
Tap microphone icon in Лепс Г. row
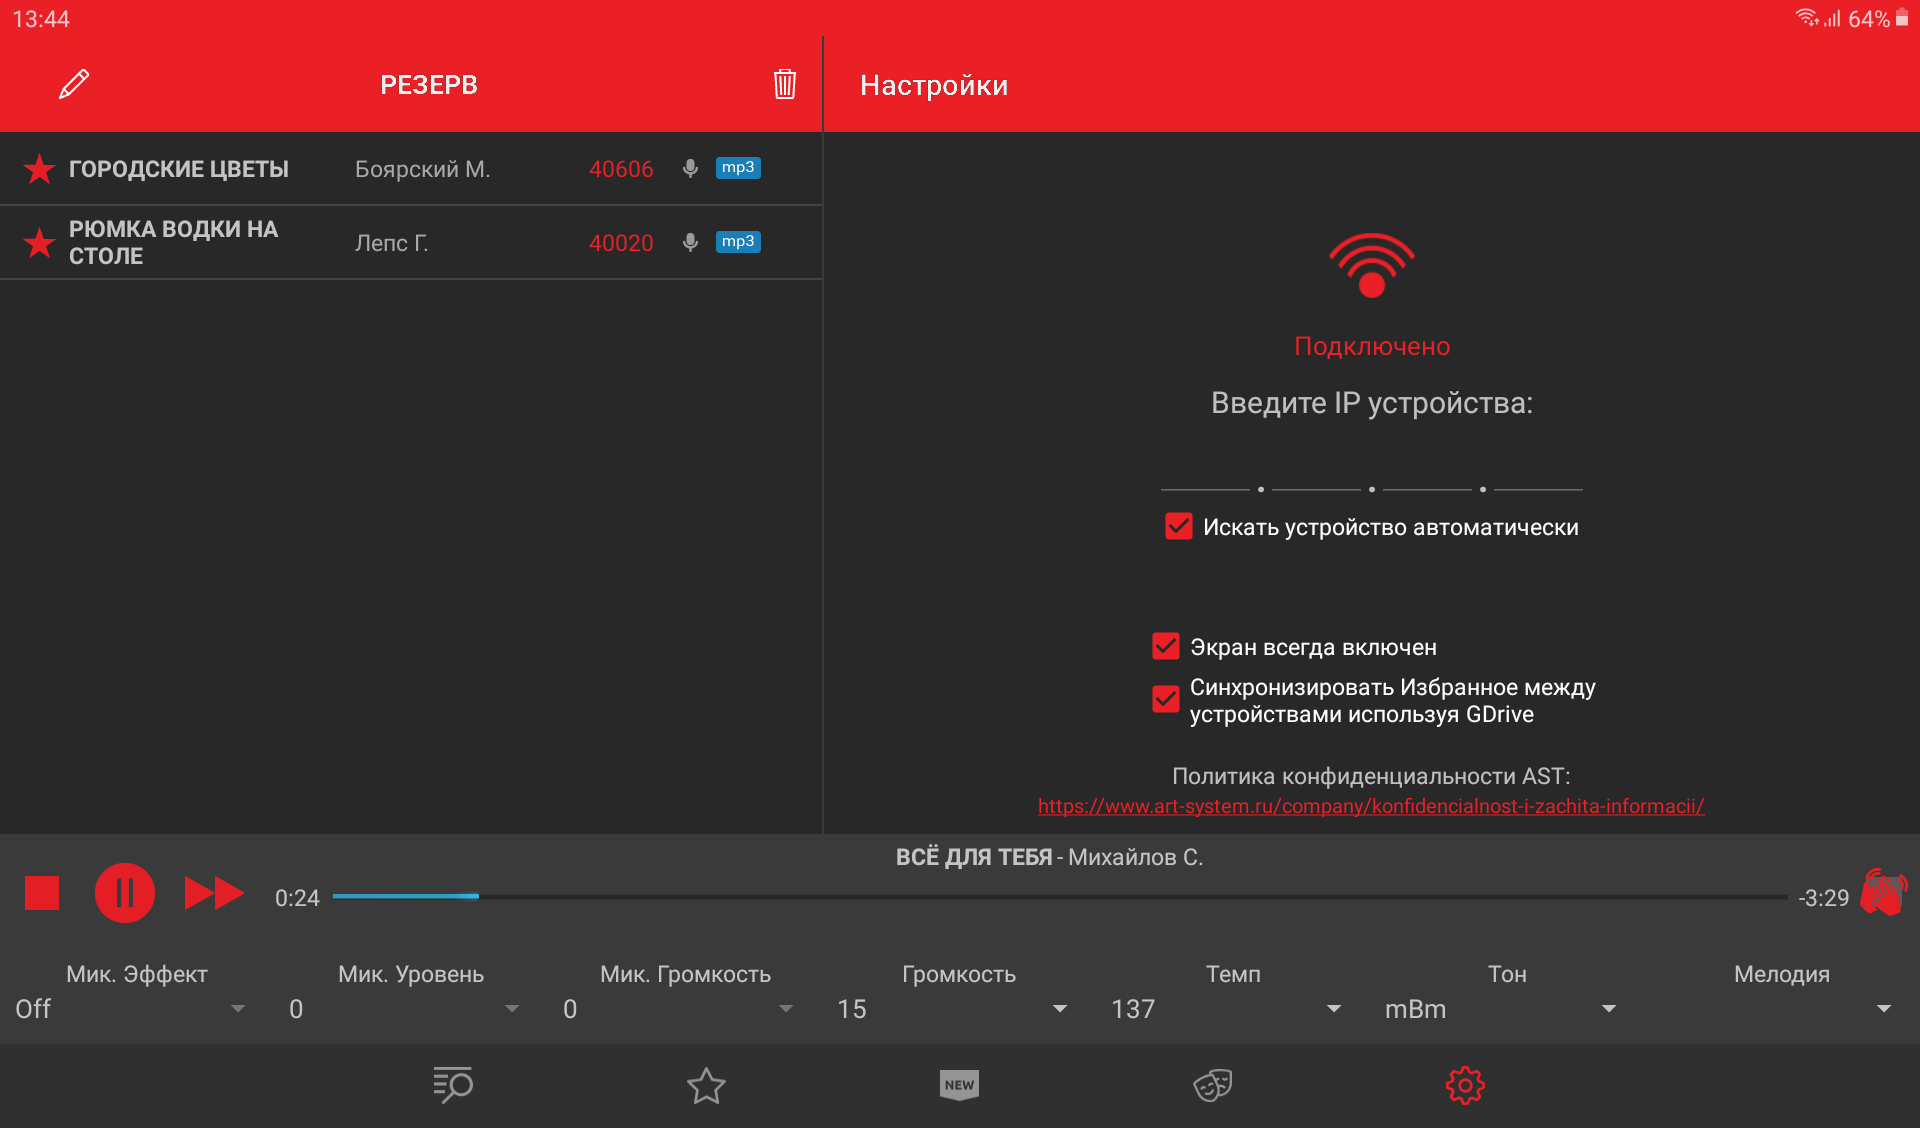point(690,242)
